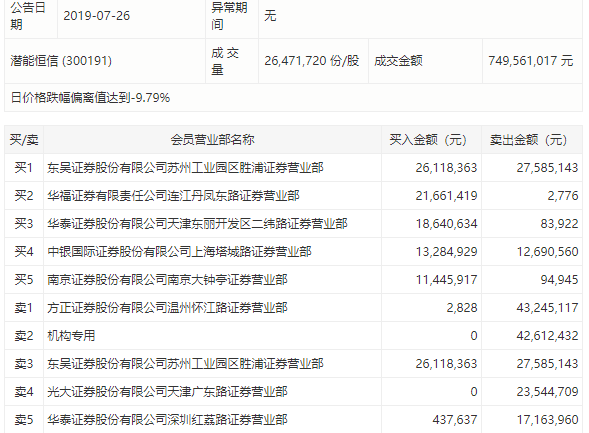Select the 无 value beside 异常期间

[270, 16]
